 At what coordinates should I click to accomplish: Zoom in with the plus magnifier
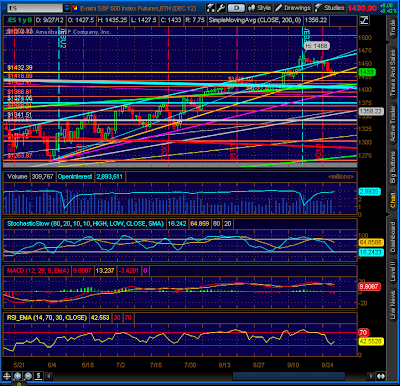click(x=17, y=376)
